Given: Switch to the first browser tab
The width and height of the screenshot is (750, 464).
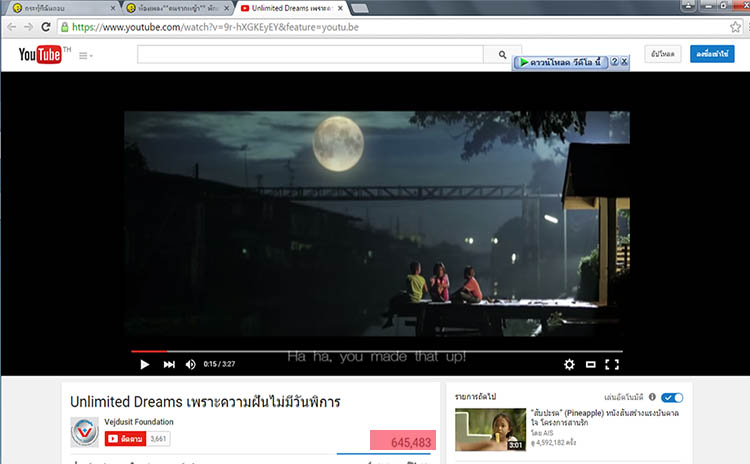Looking at the screenshot, I should point(60,8).
